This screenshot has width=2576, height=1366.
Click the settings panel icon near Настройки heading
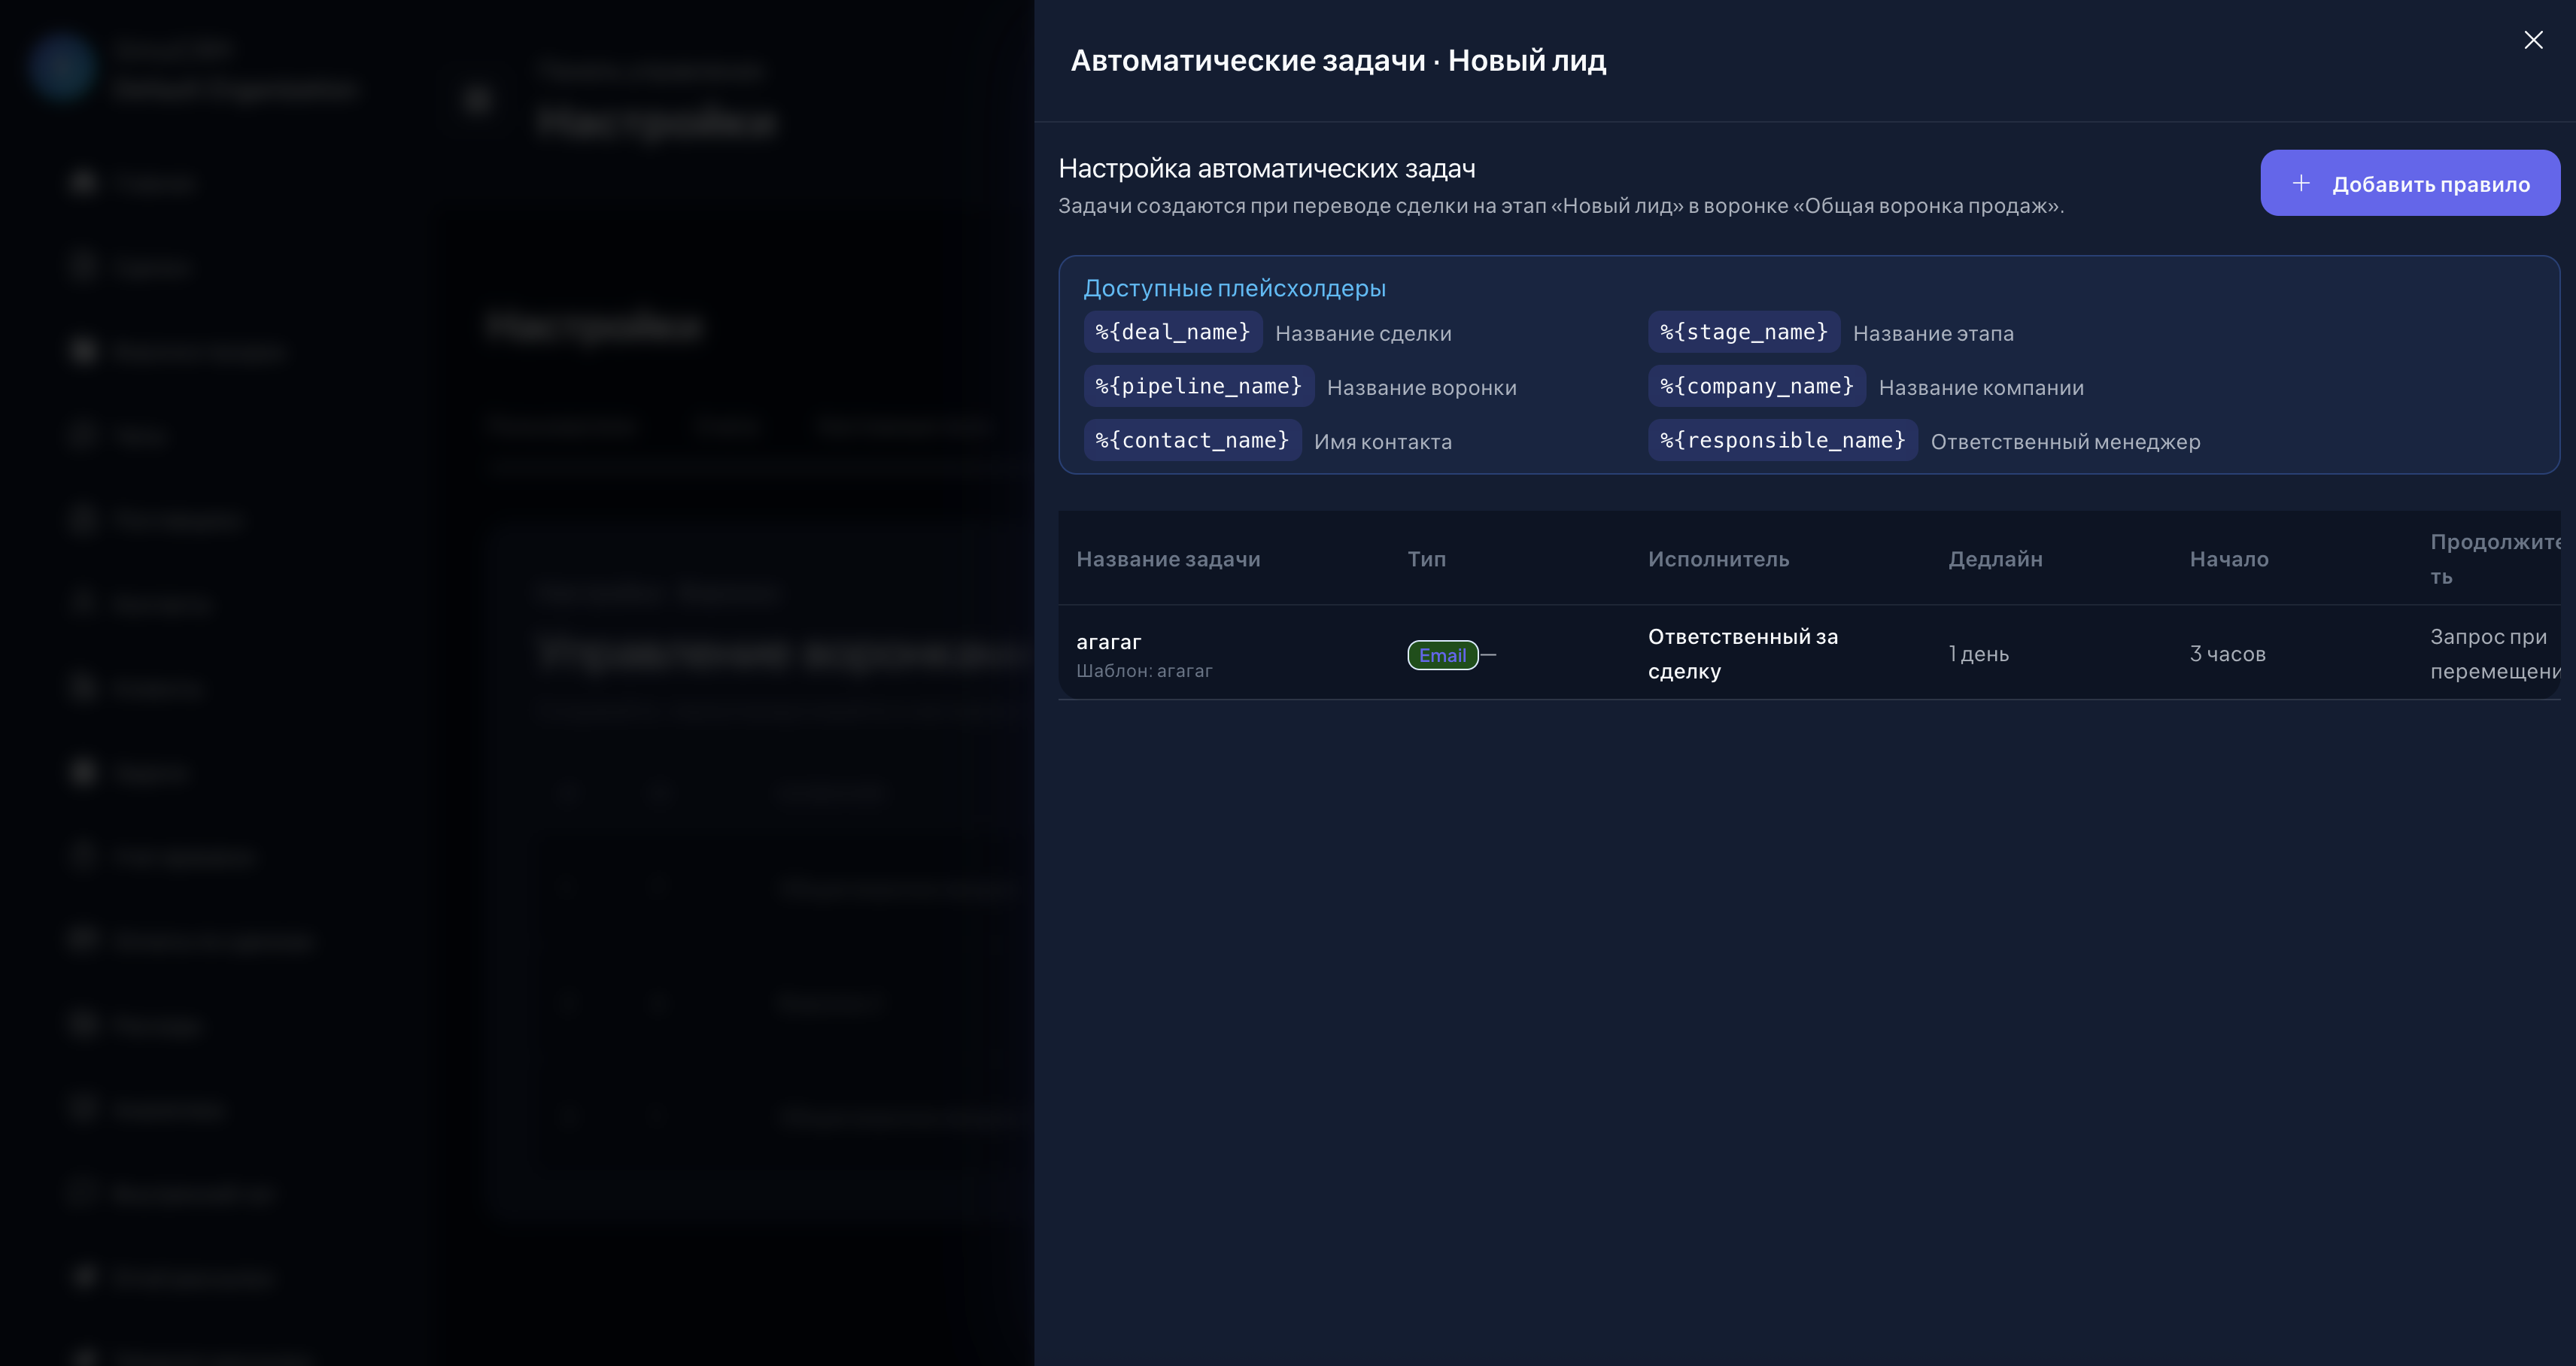coord(477,99)
